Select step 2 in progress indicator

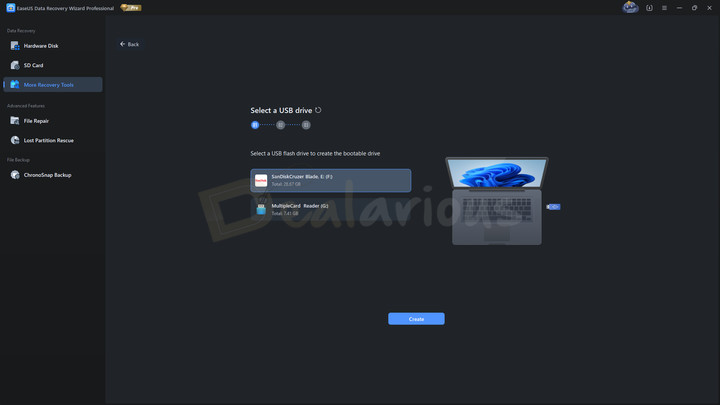coord(281,125)
